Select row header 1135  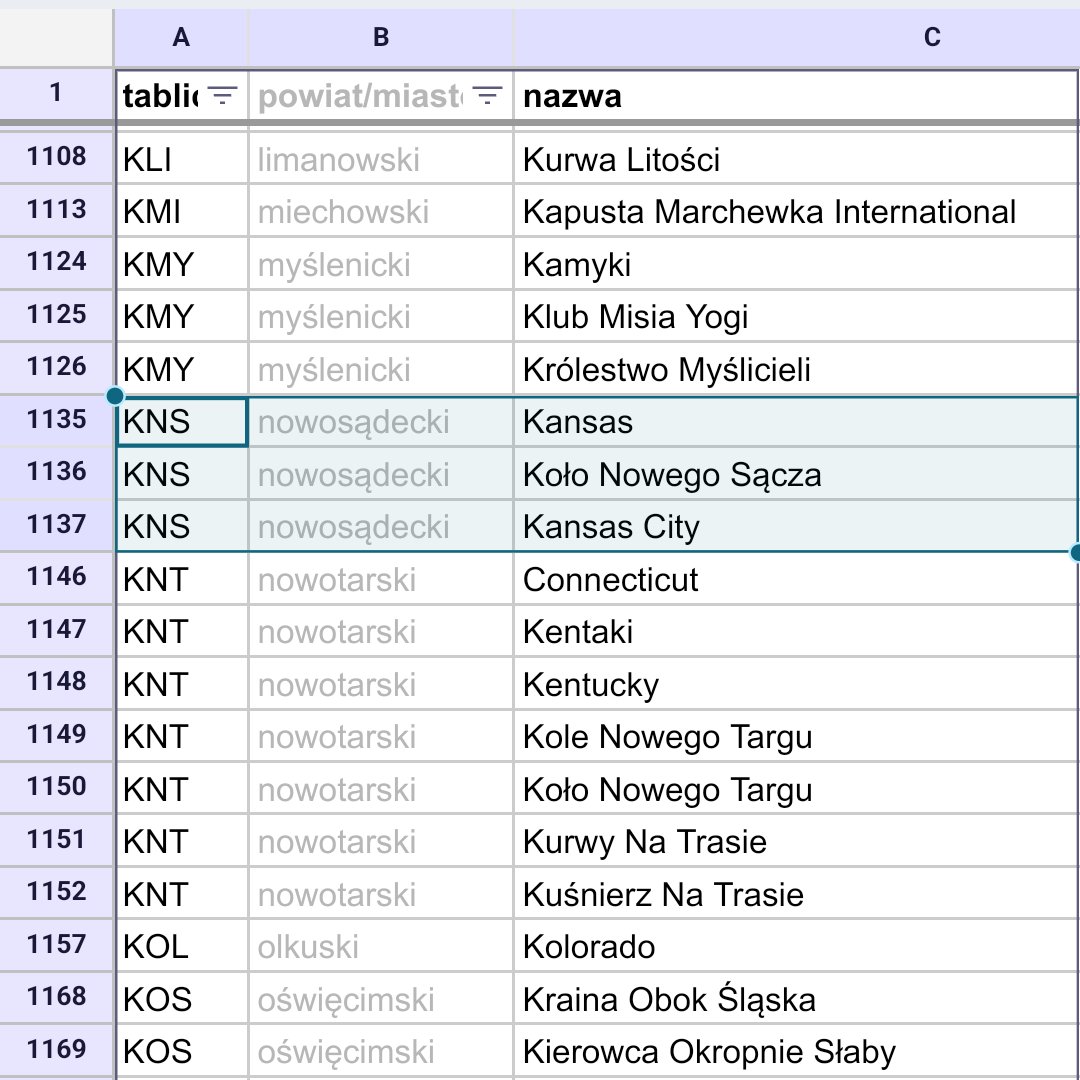click(x=56, y=419)
